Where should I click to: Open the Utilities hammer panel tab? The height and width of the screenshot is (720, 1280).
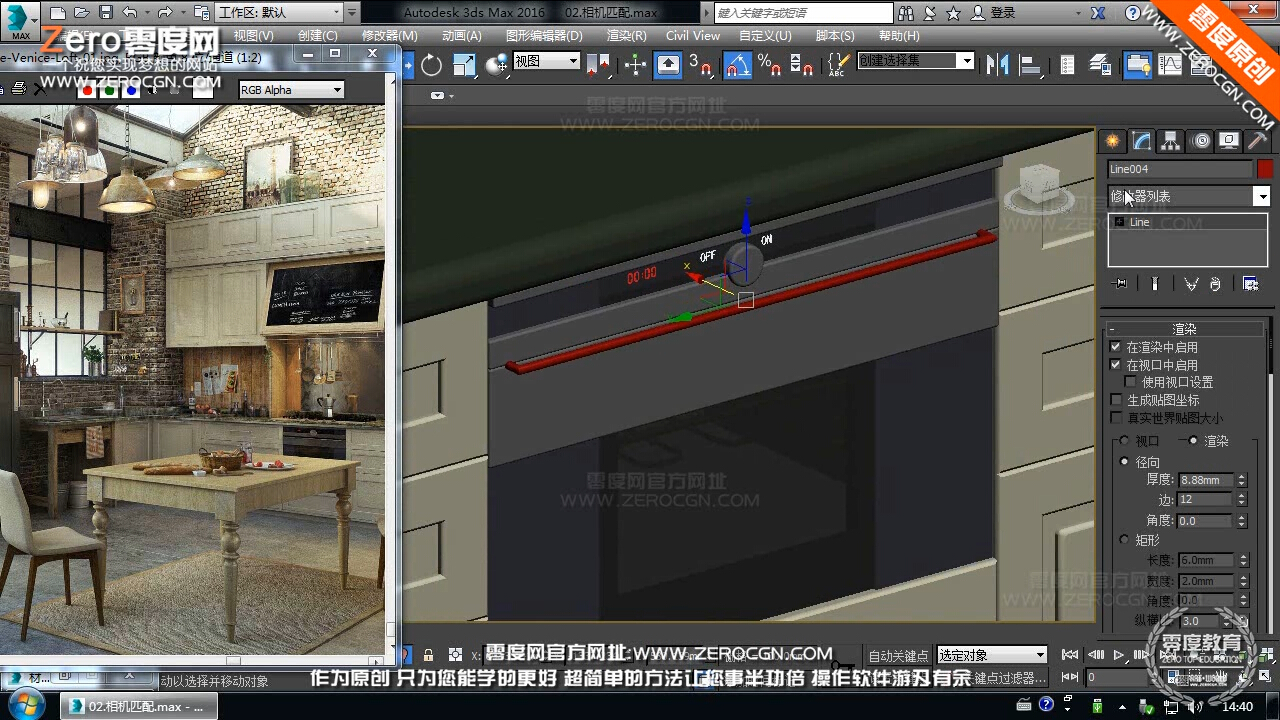[x=1258, y=141]
